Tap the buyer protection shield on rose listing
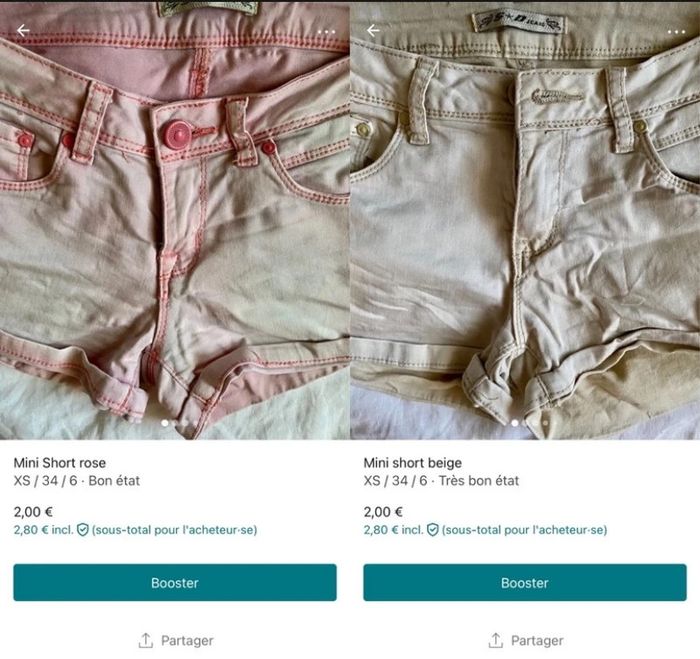Screen dimensions: 700x659 (x=82, y=530)
